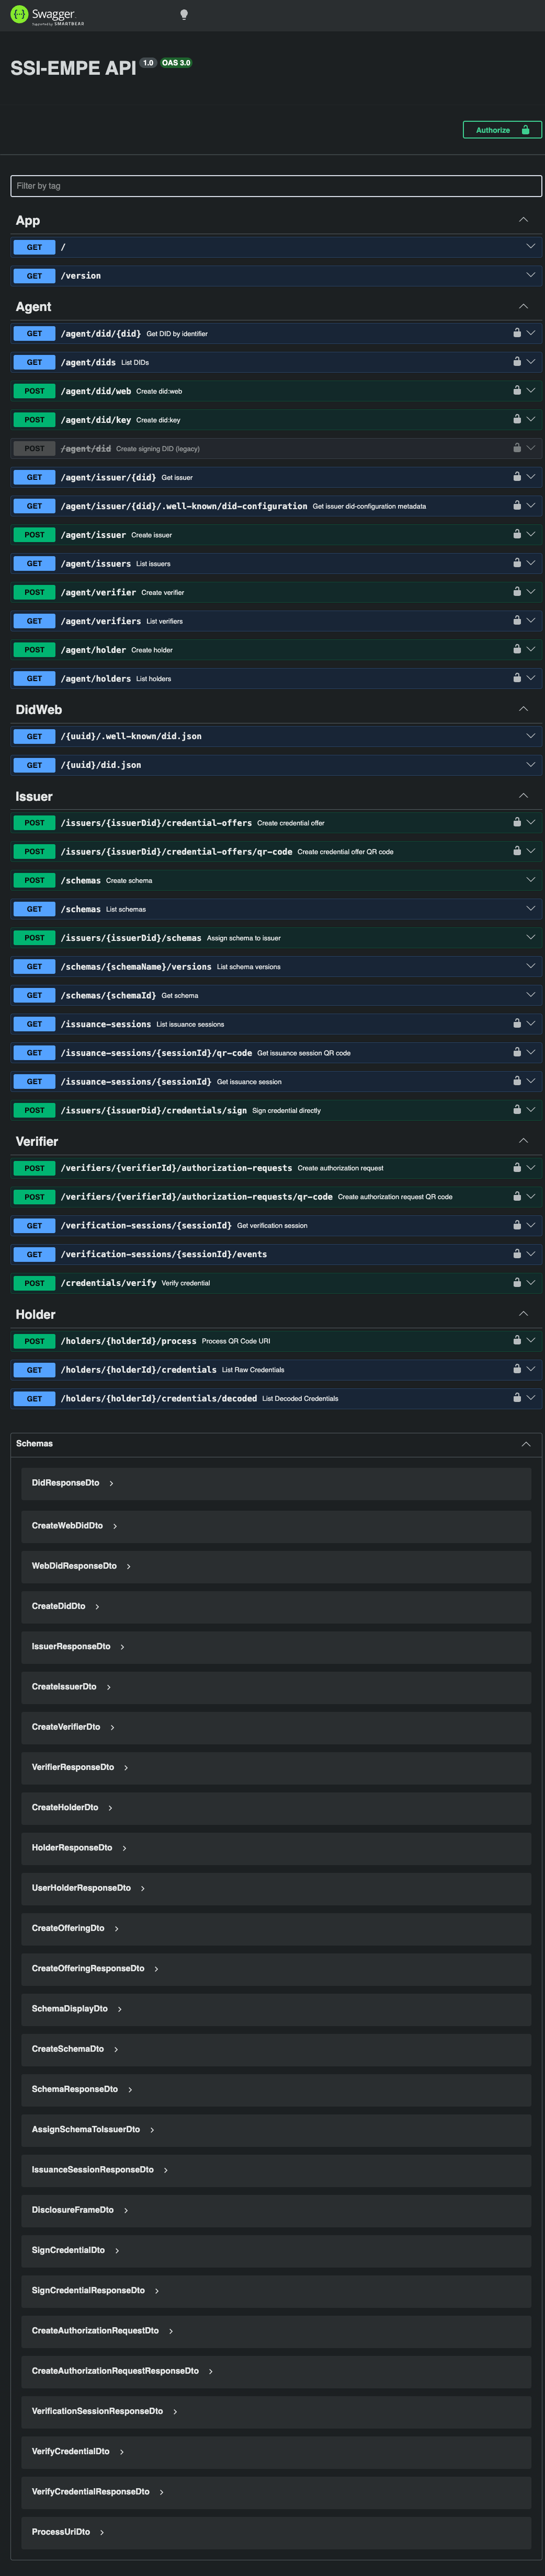Click the Filter by tag field
Viewport: 545px width, 2576px height.
276,186
